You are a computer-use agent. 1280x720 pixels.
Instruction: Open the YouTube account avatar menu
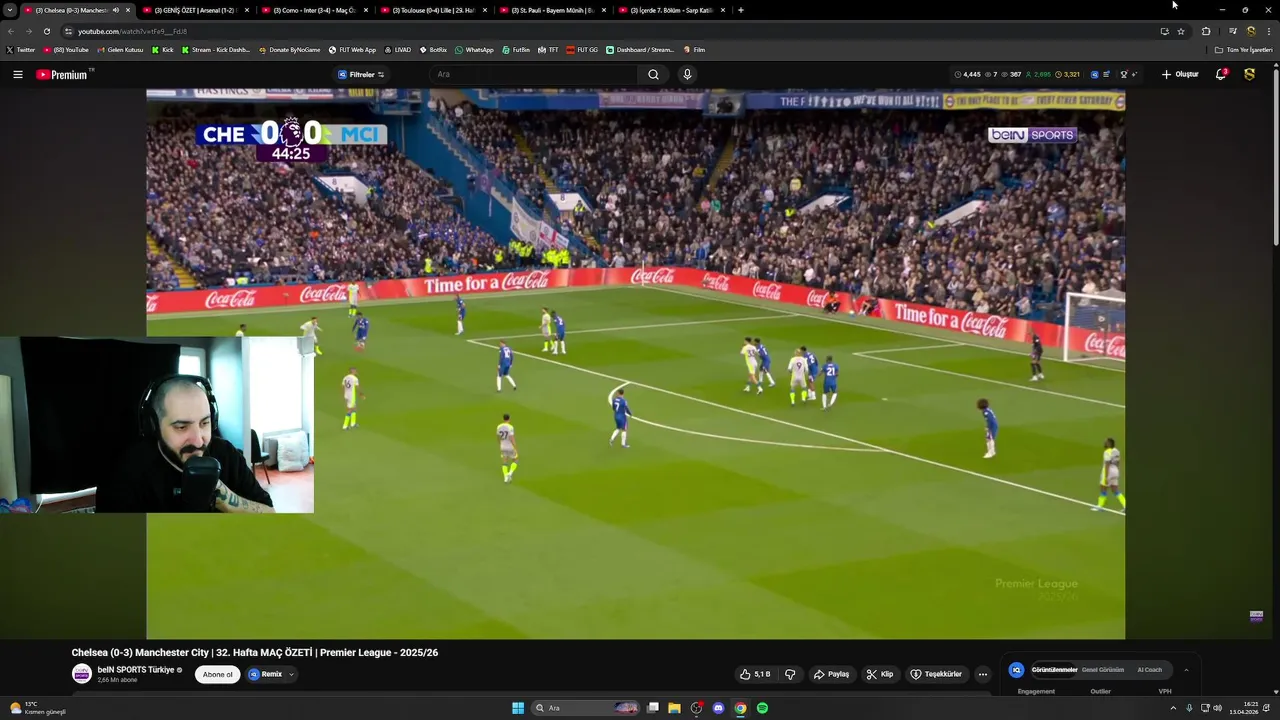[x=1249, y=74]
